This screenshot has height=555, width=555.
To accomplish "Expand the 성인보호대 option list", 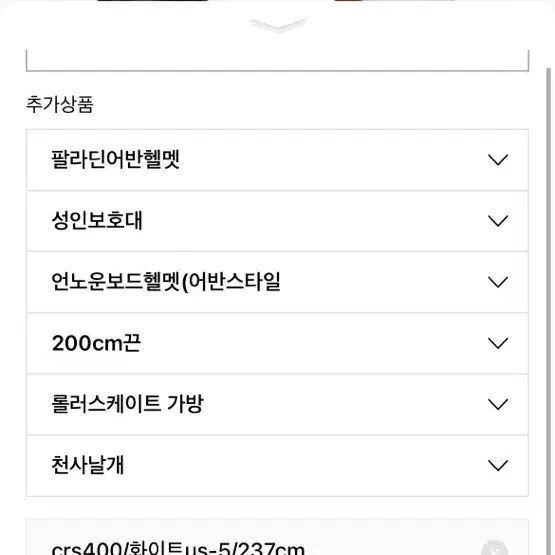I will point(278,221).
